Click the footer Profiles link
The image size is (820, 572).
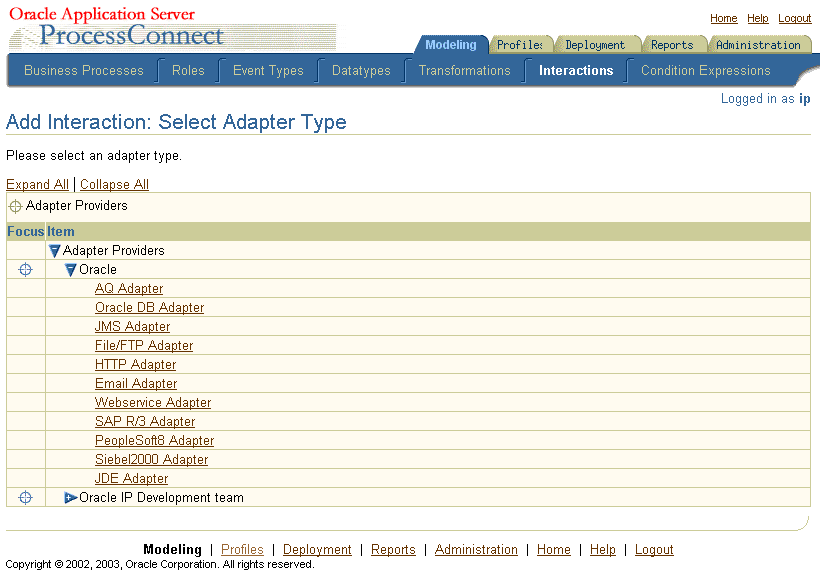coord(242,550)
